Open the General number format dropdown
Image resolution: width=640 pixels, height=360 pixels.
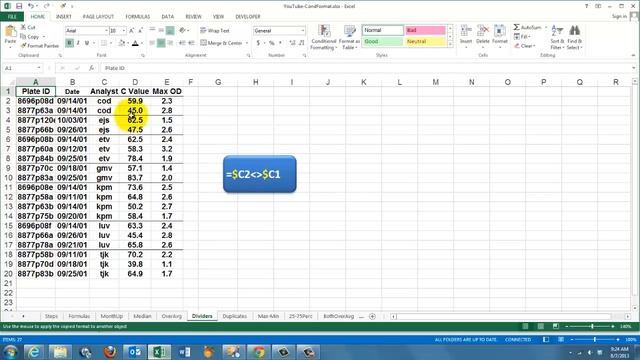click(x=302, y=31)
